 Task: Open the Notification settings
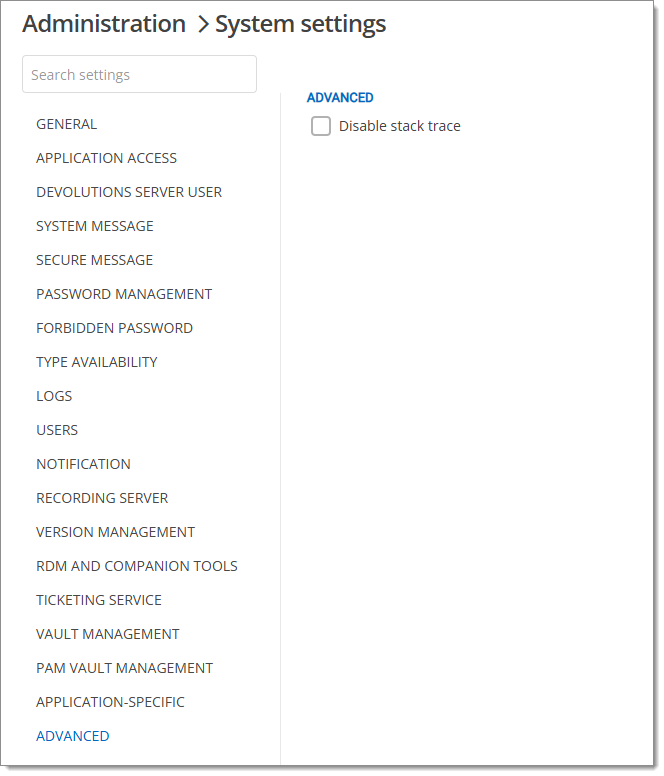83,464
